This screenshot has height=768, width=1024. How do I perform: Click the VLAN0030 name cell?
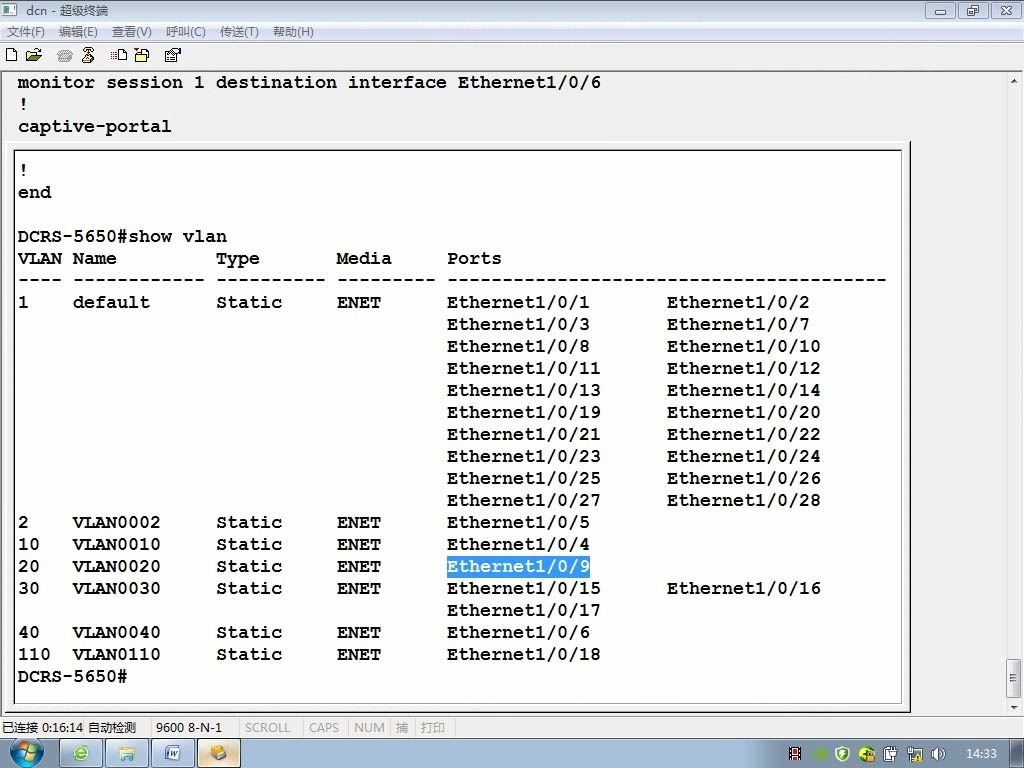pyautogui.click(x=116, y=588)
